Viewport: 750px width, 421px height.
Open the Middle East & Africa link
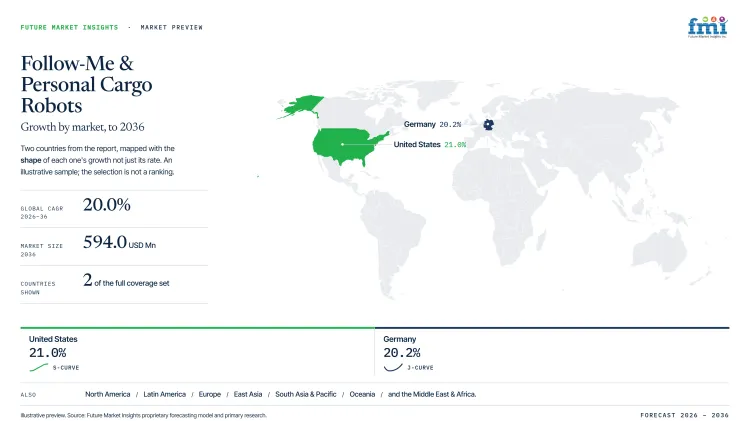tap(432, 394)
